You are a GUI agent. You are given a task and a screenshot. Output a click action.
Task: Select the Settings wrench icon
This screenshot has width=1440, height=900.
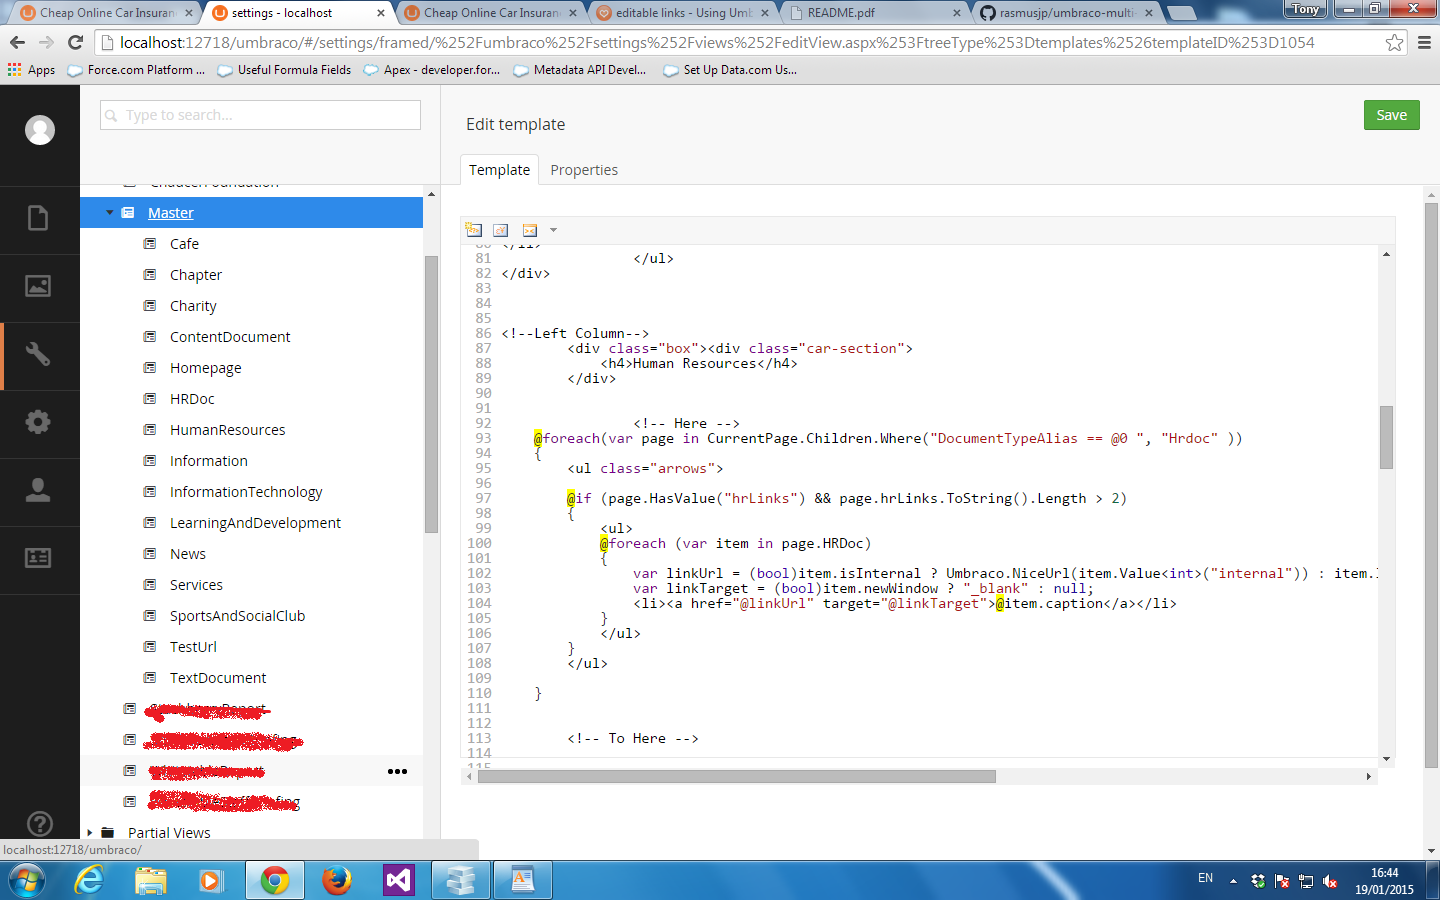point(38,355)
